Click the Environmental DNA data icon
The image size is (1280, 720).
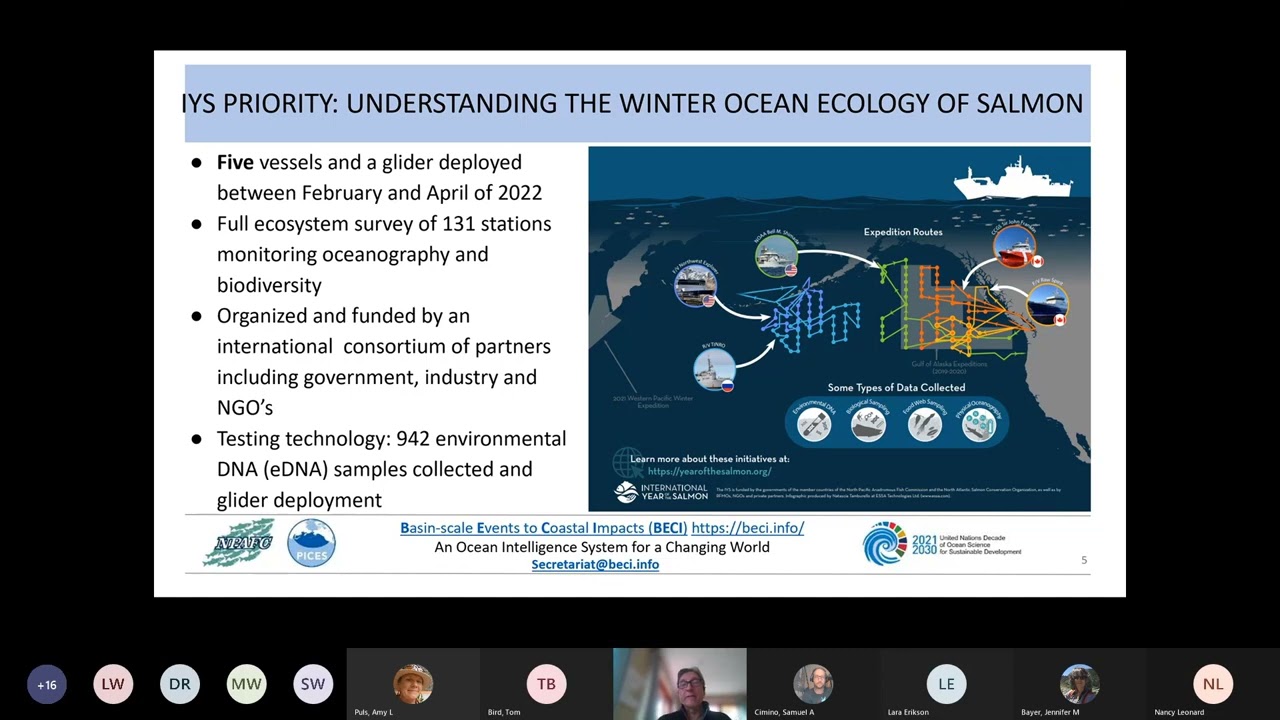point(813,425)
